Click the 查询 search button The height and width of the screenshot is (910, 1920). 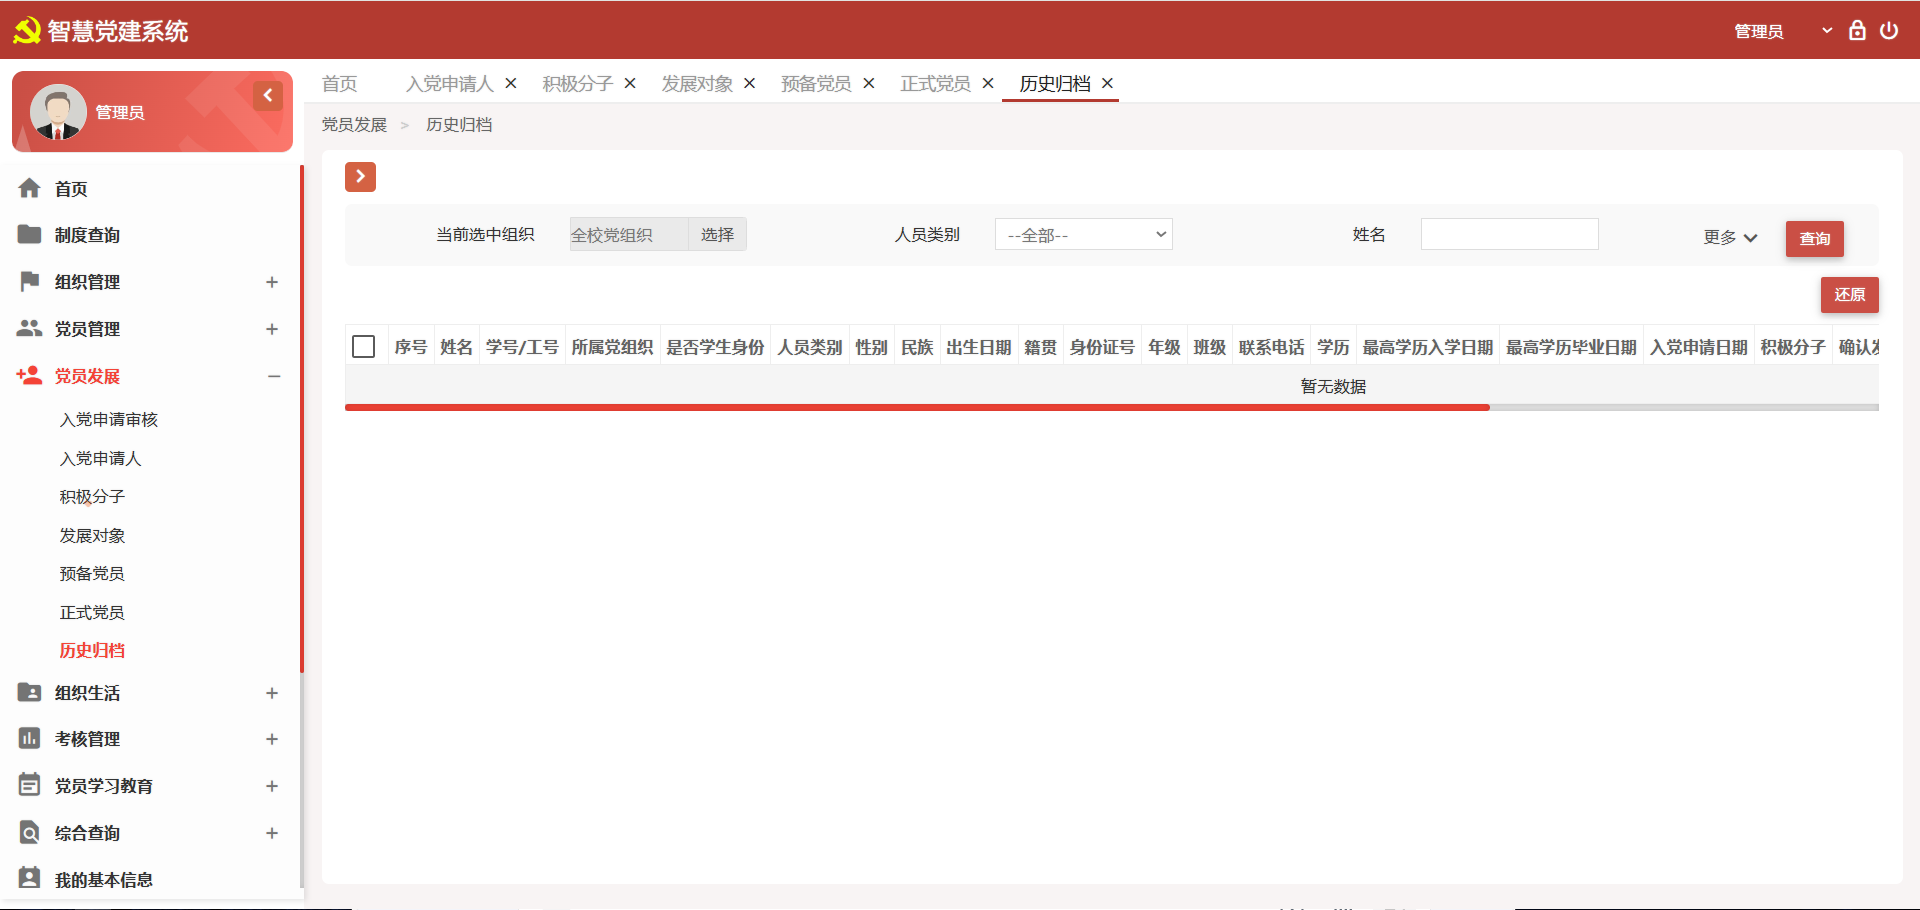pyautogui.click(x=1814, y=238)
